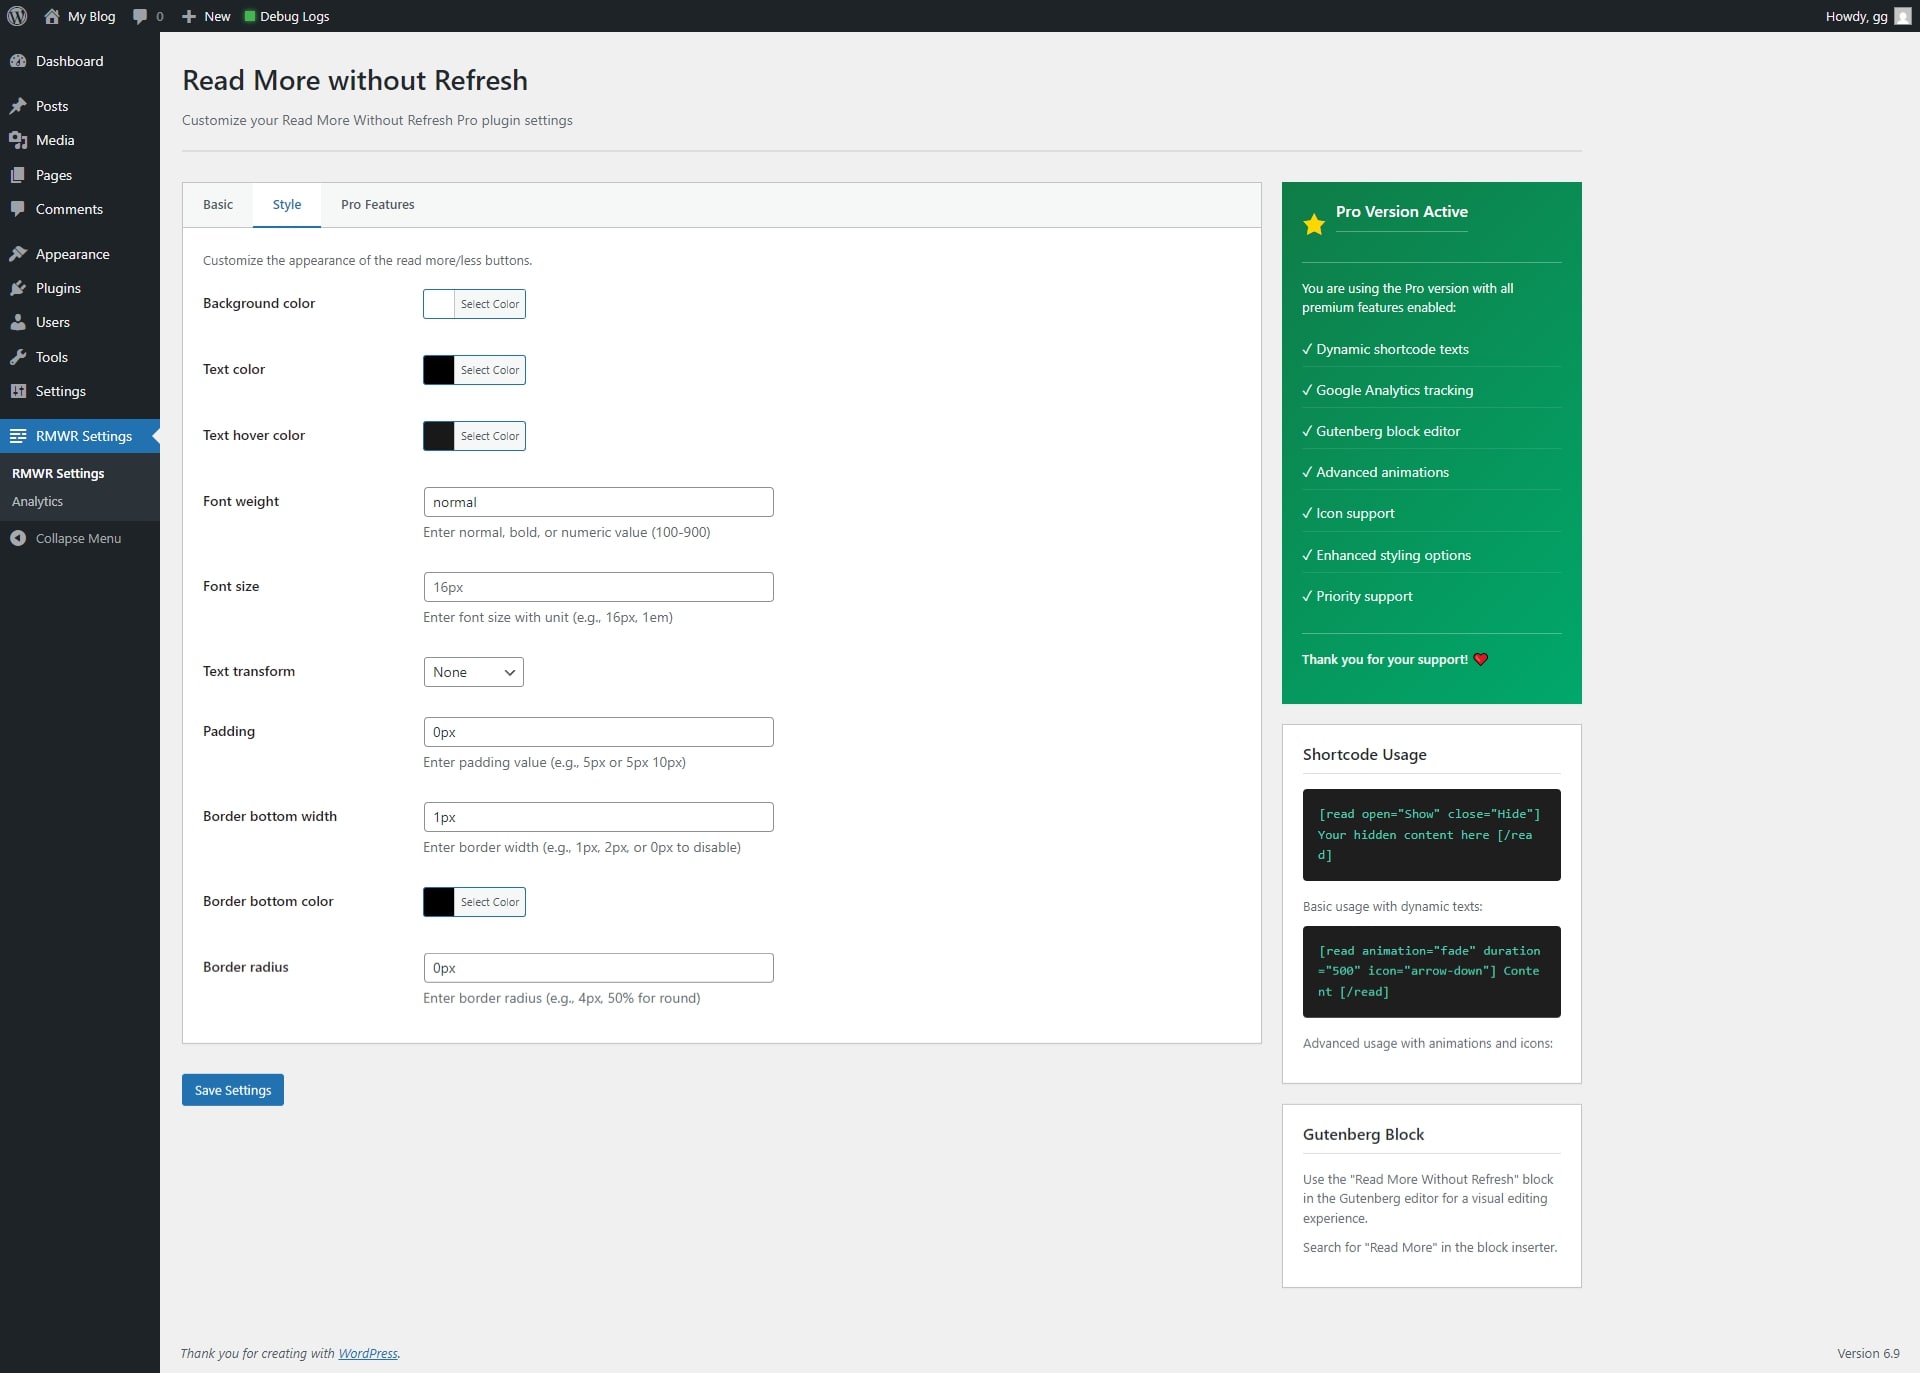Click the Tools wrench icon
Screen dimensions: 1920x1373
pyautogui.click(x=20, y=357)
